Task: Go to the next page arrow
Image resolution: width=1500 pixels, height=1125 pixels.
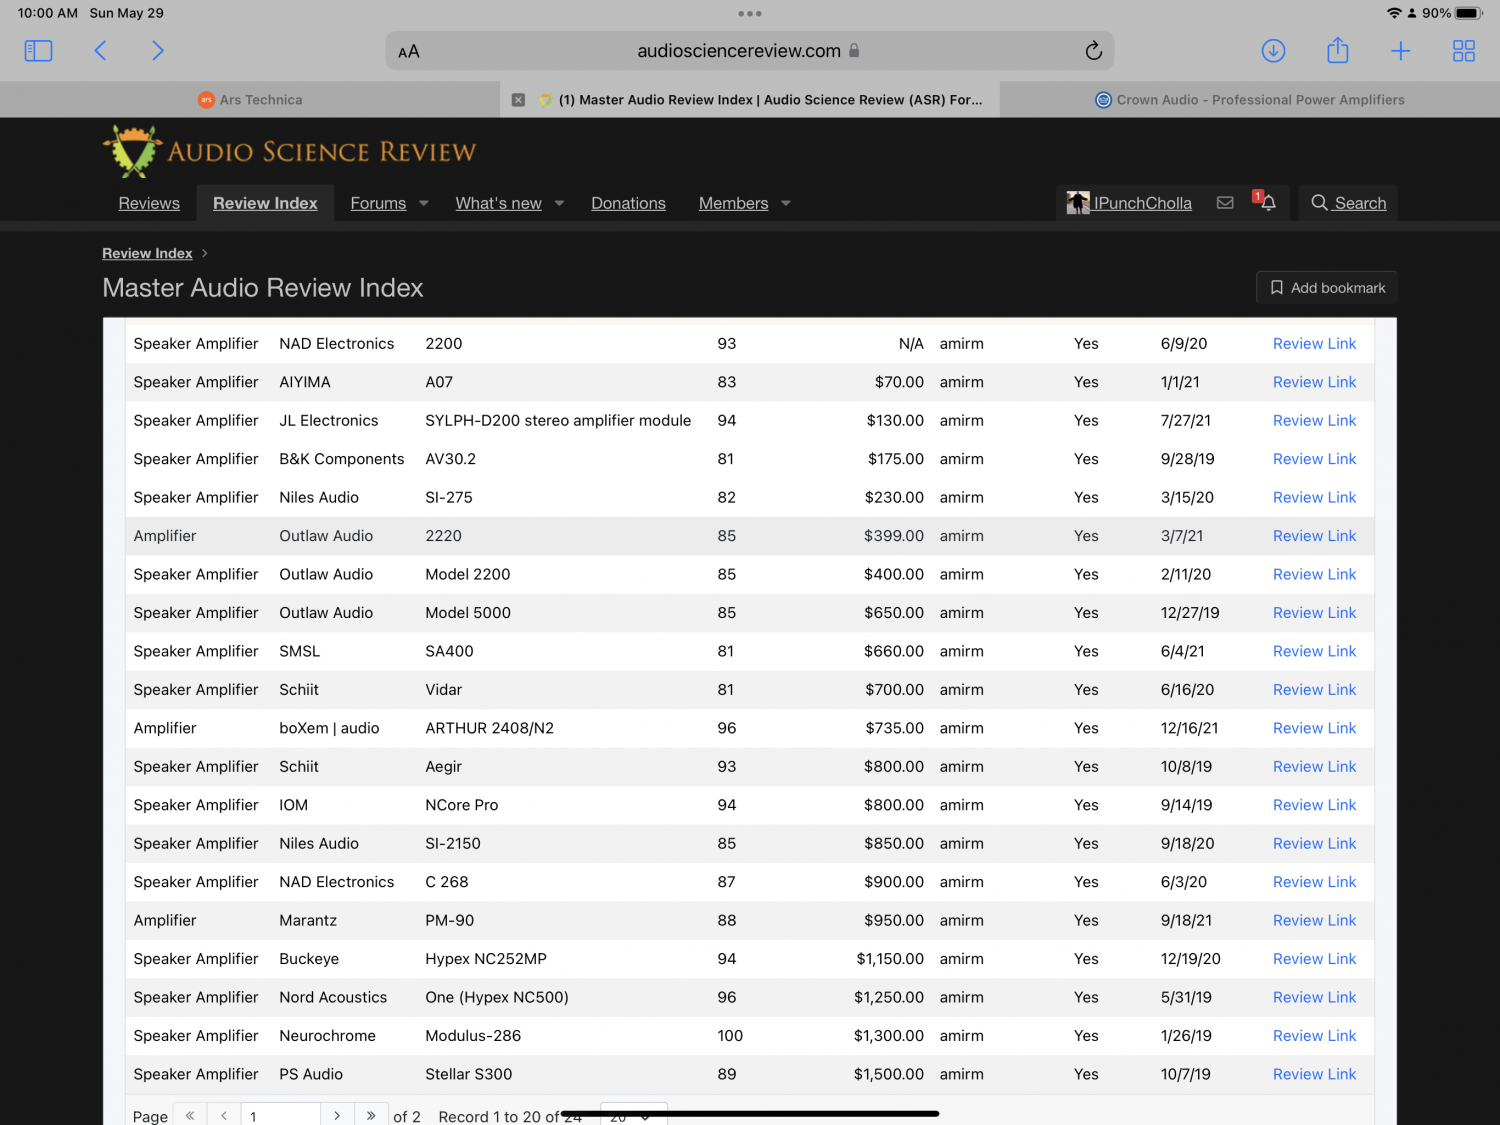Action: coord(337,1115)
